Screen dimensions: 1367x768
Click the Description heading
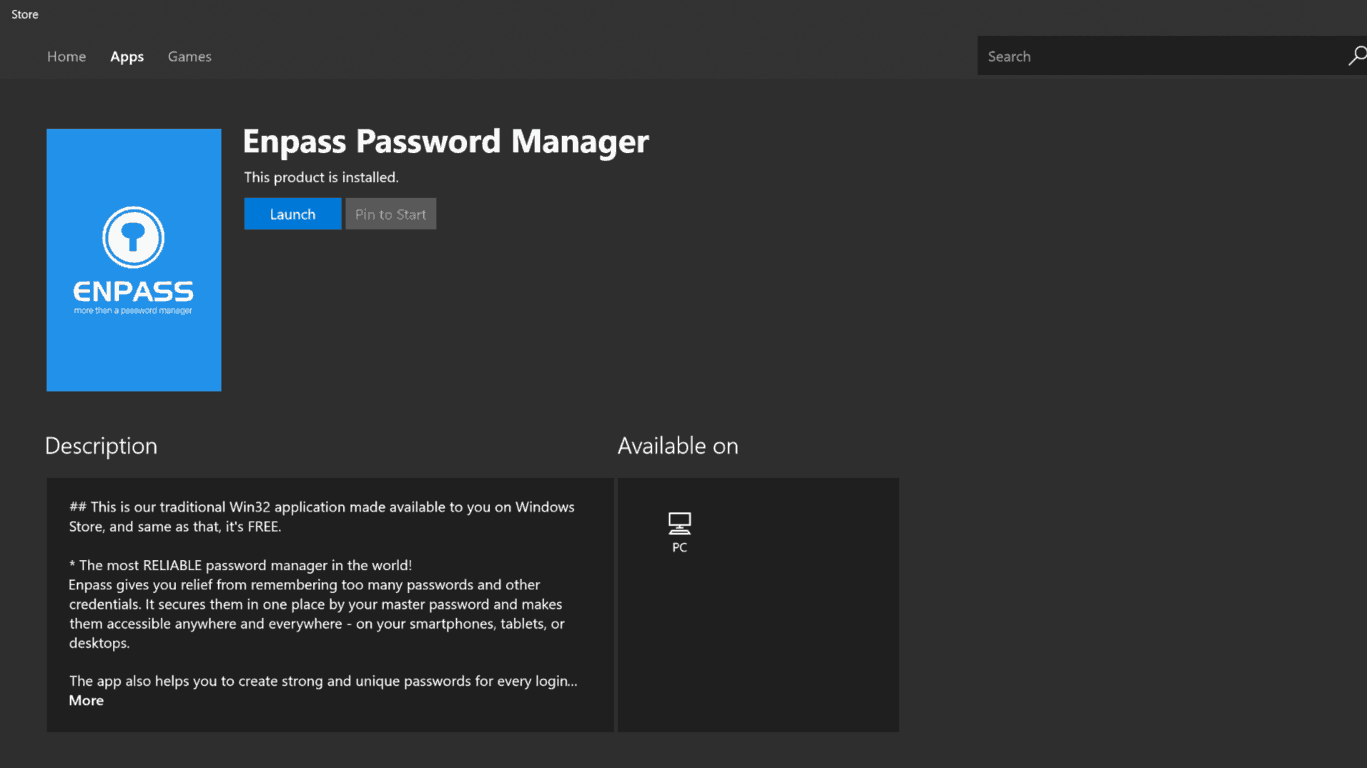[101, 446]
